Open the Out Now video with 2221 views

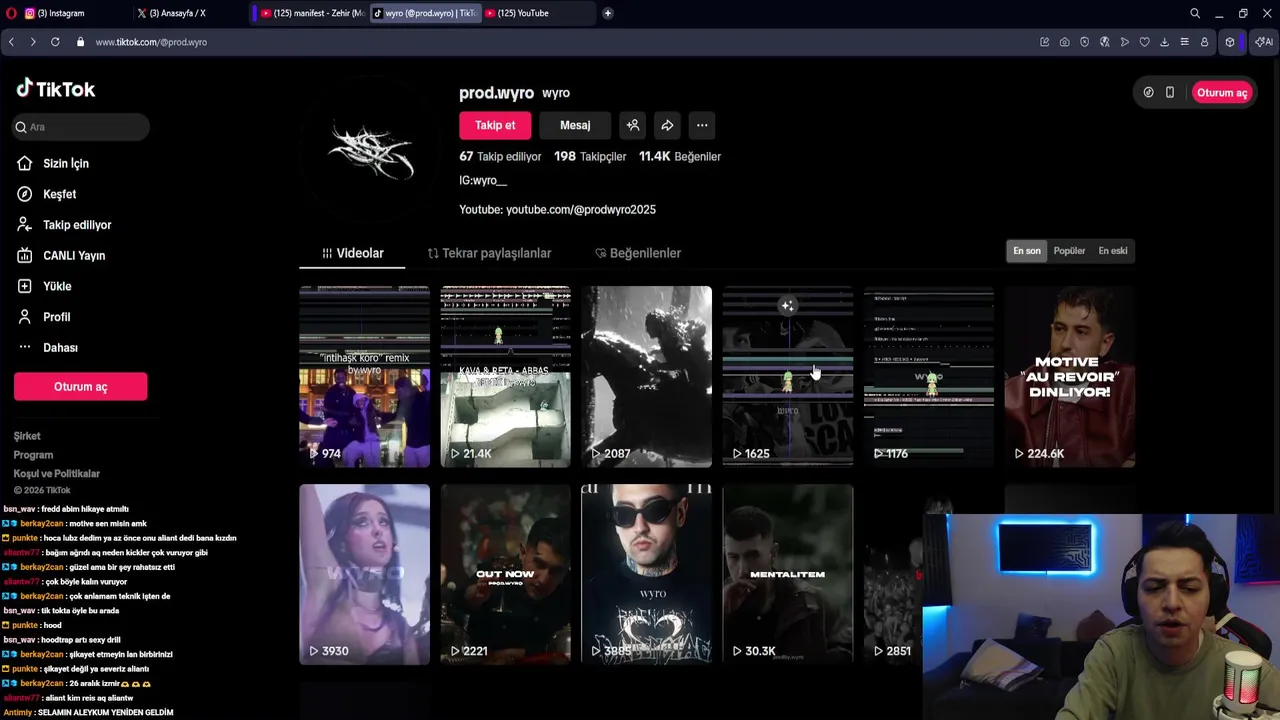tap(506, 575)
